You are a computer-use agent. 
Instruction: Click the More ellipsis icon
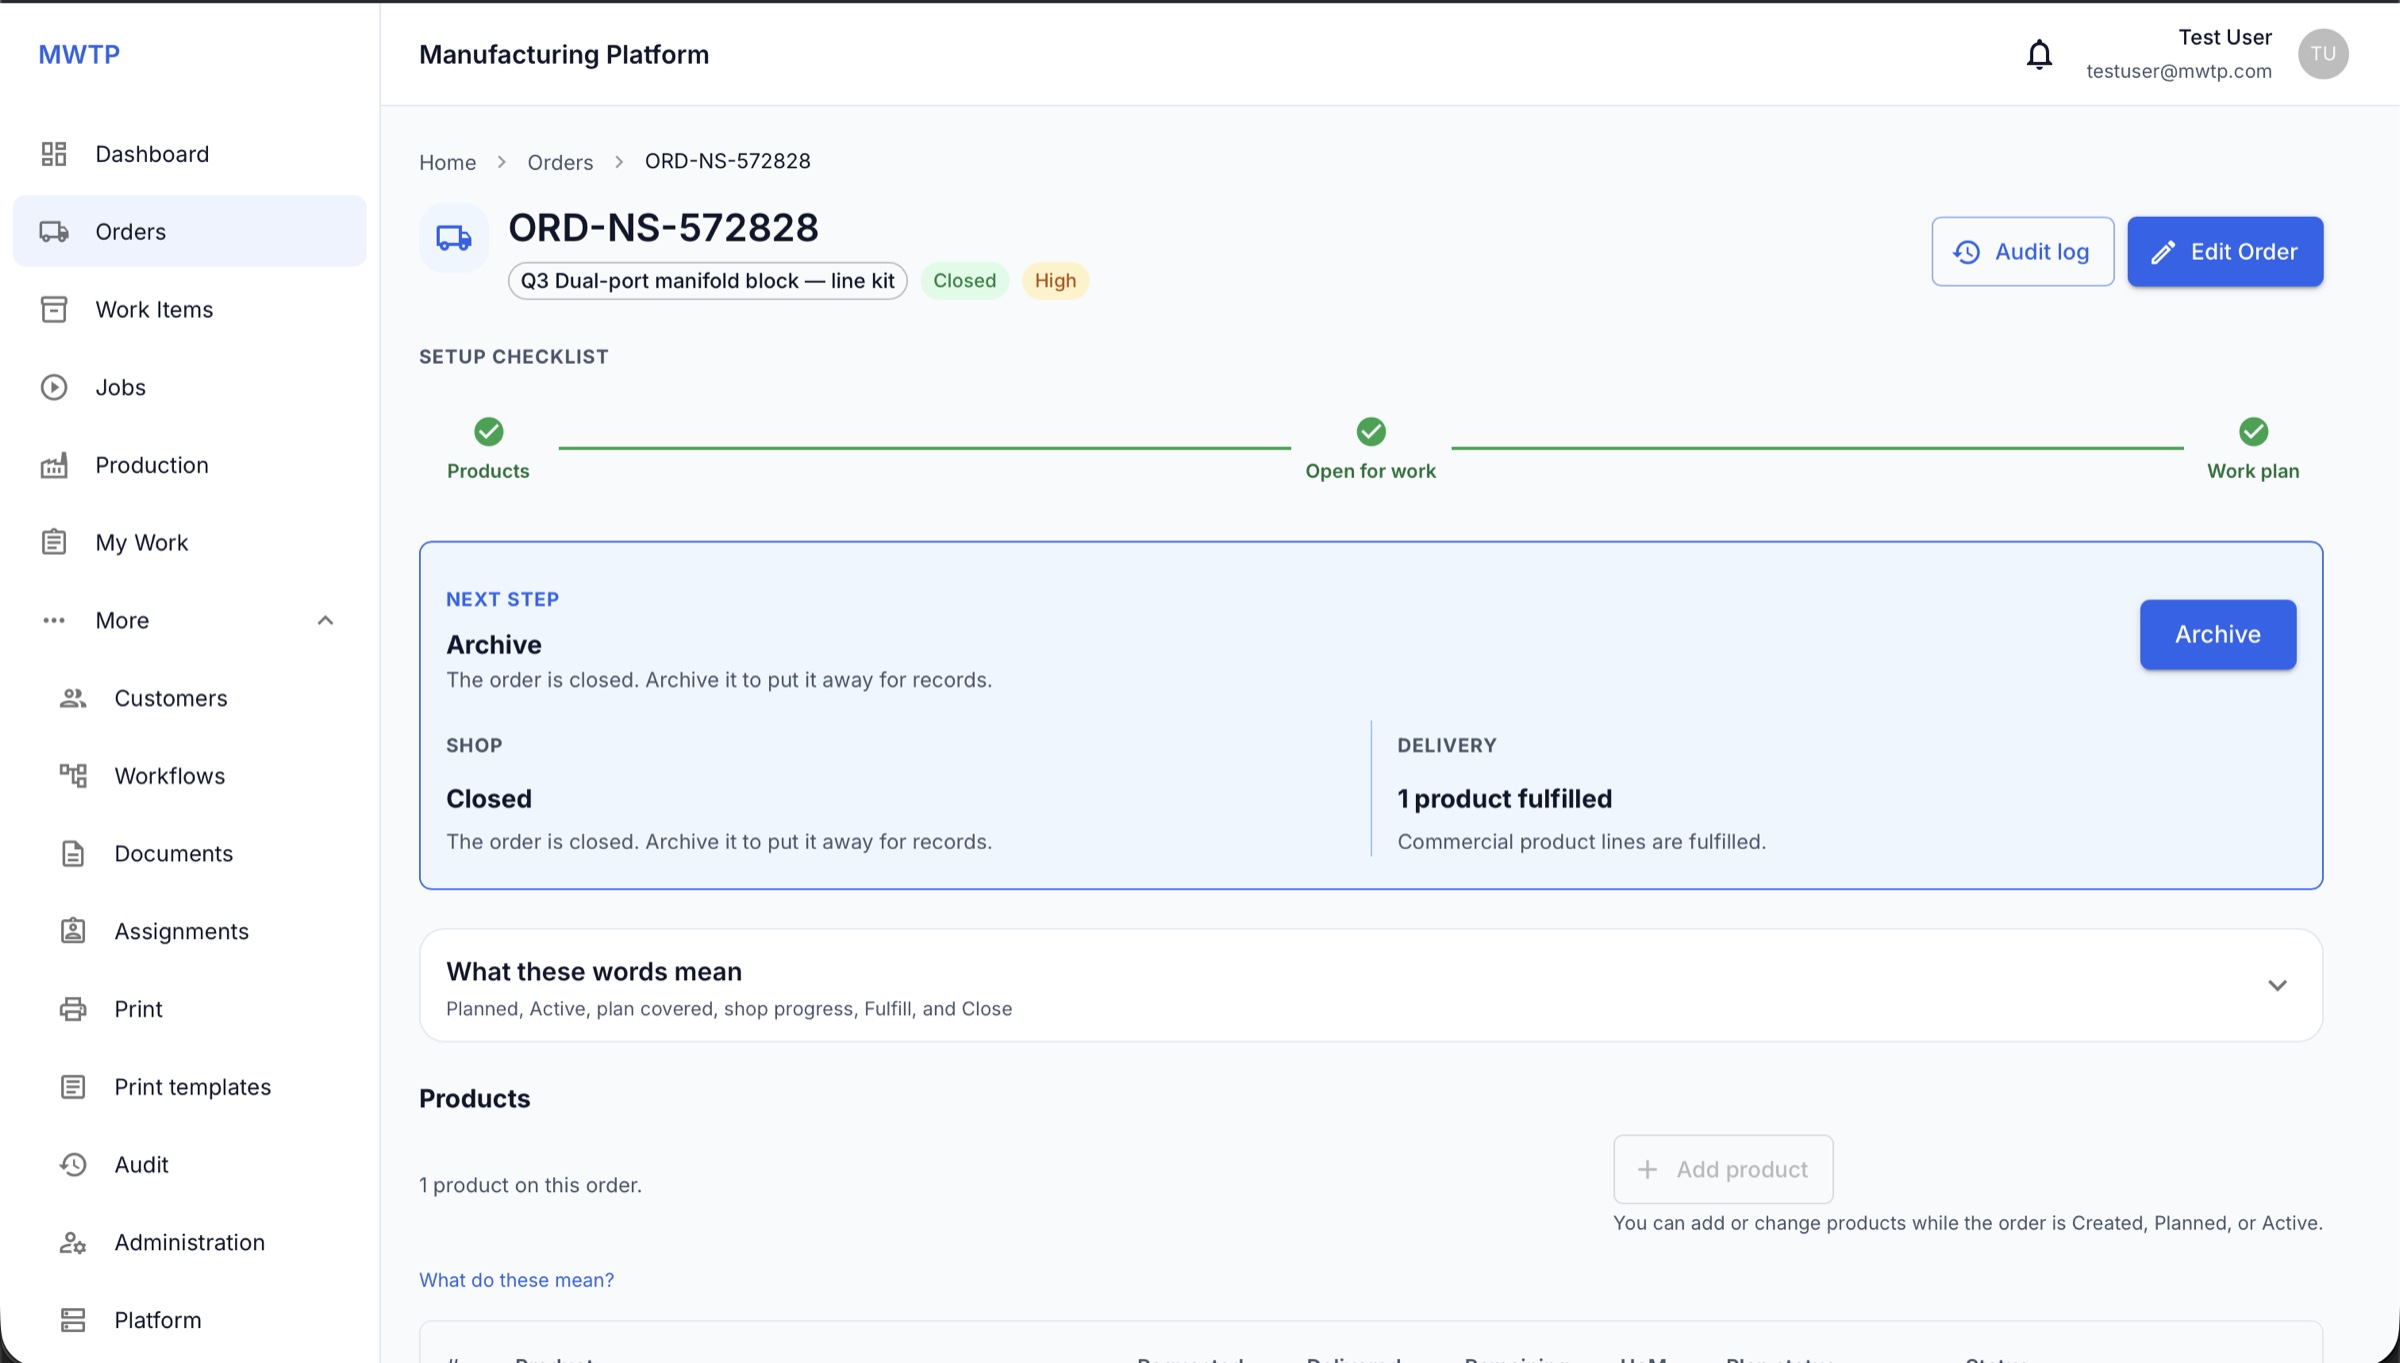[x=54, y=621]
